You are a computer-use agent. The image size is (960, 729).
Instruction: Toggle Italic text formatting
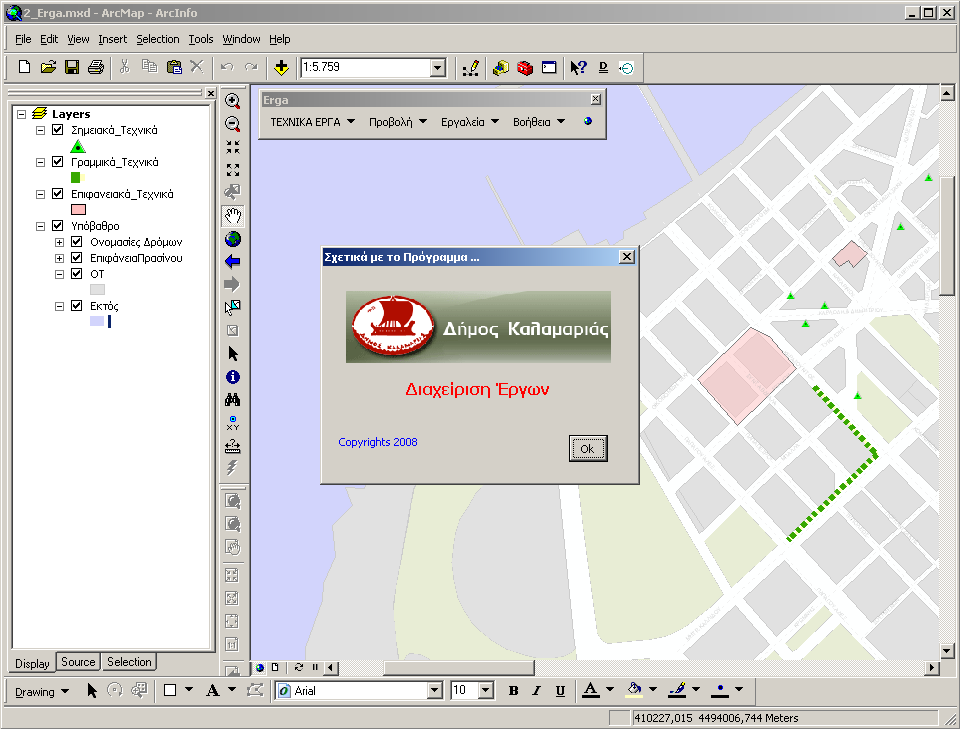[536, 690]
